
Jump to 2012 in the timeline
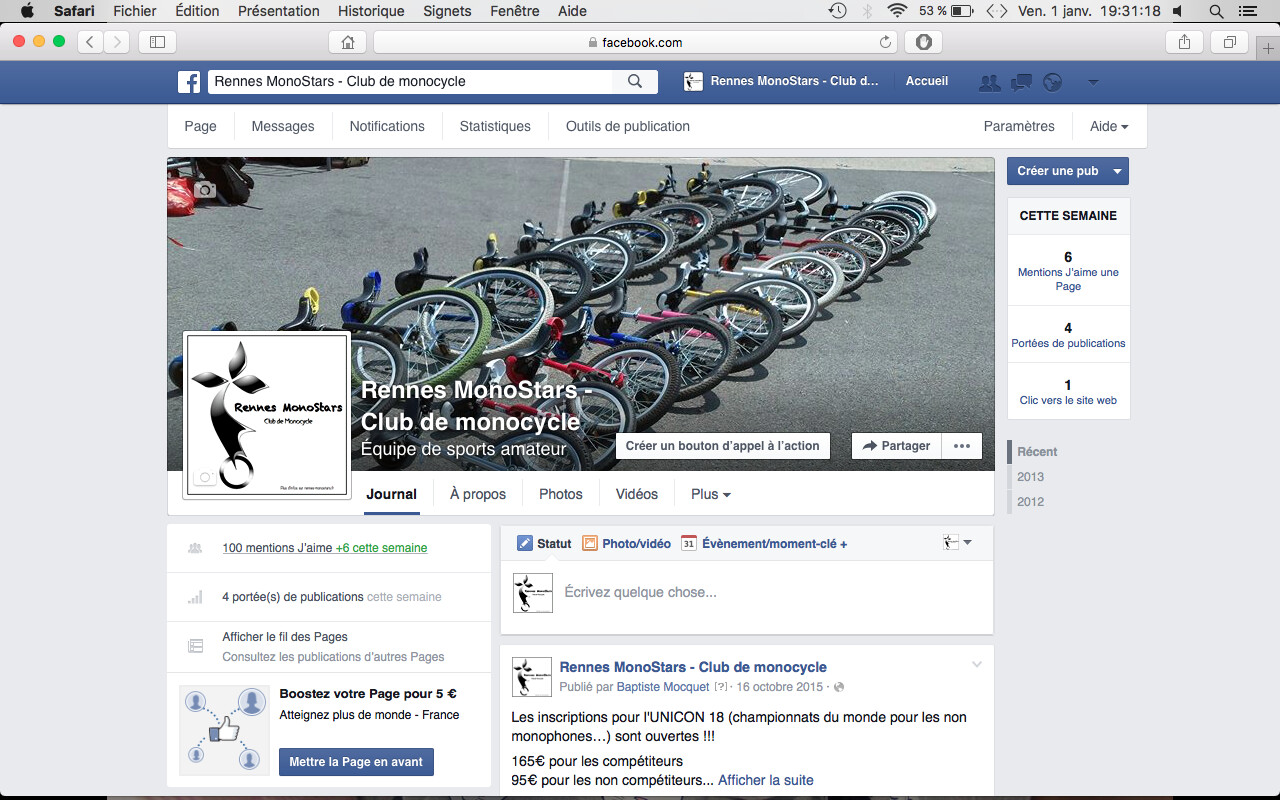(x=1030, y=502)
